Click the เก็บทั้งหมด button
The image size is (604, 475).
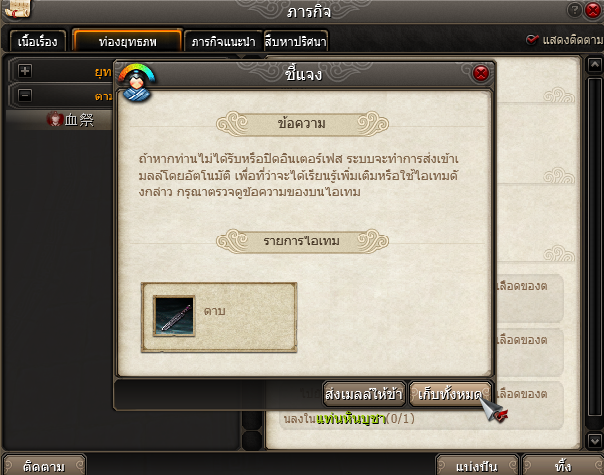pos(450,394)
